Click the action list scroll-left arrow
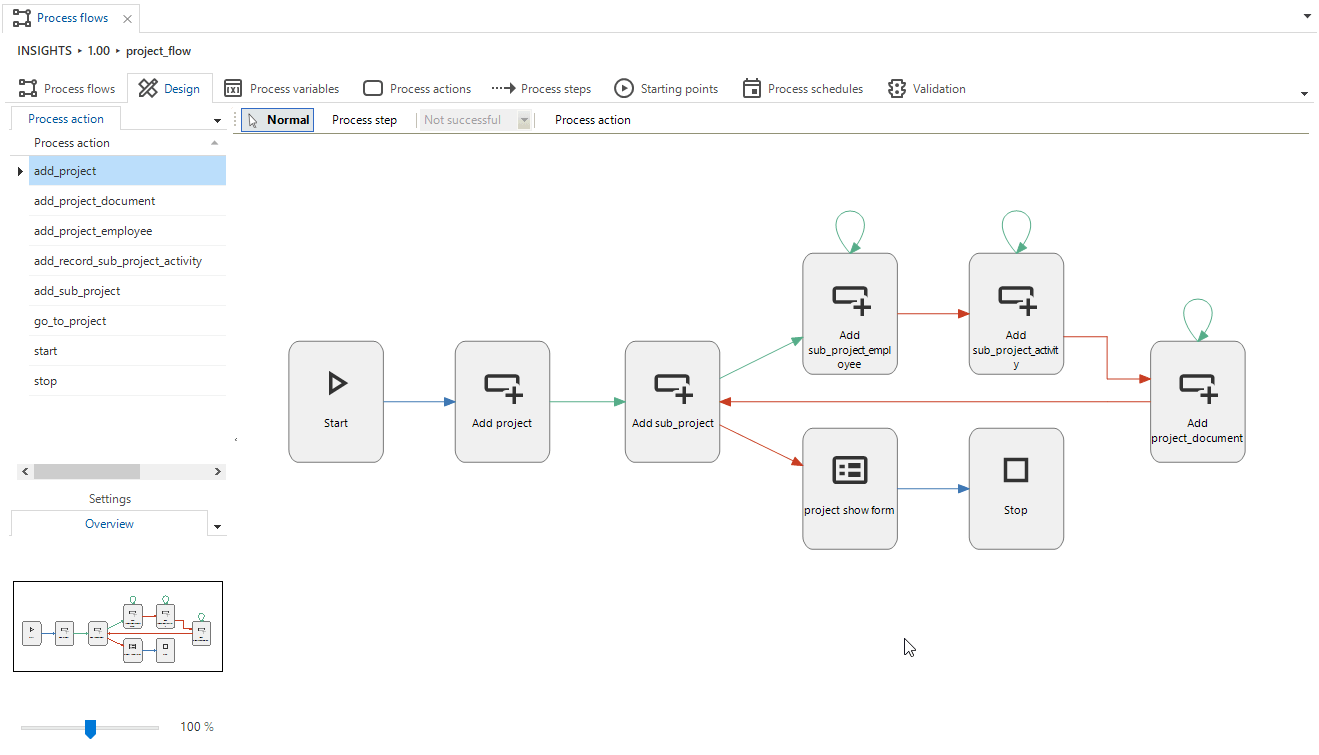 [24, 471]
